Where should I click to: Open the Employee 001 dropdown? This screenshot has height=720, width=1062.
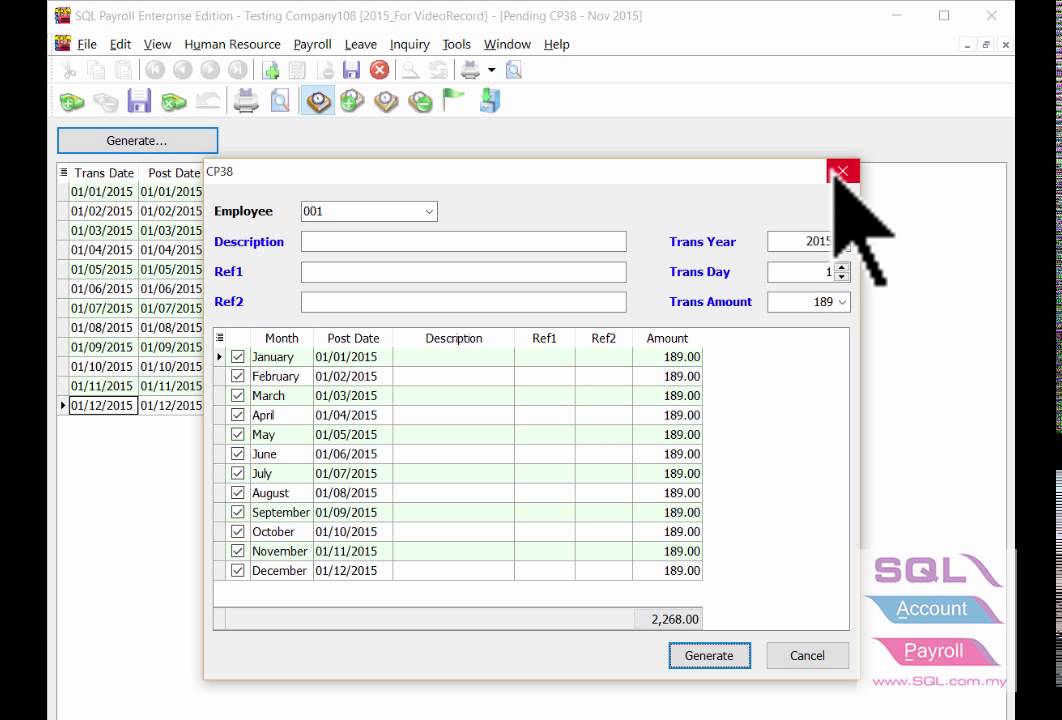pyautogui.click(x=429, y=211)
